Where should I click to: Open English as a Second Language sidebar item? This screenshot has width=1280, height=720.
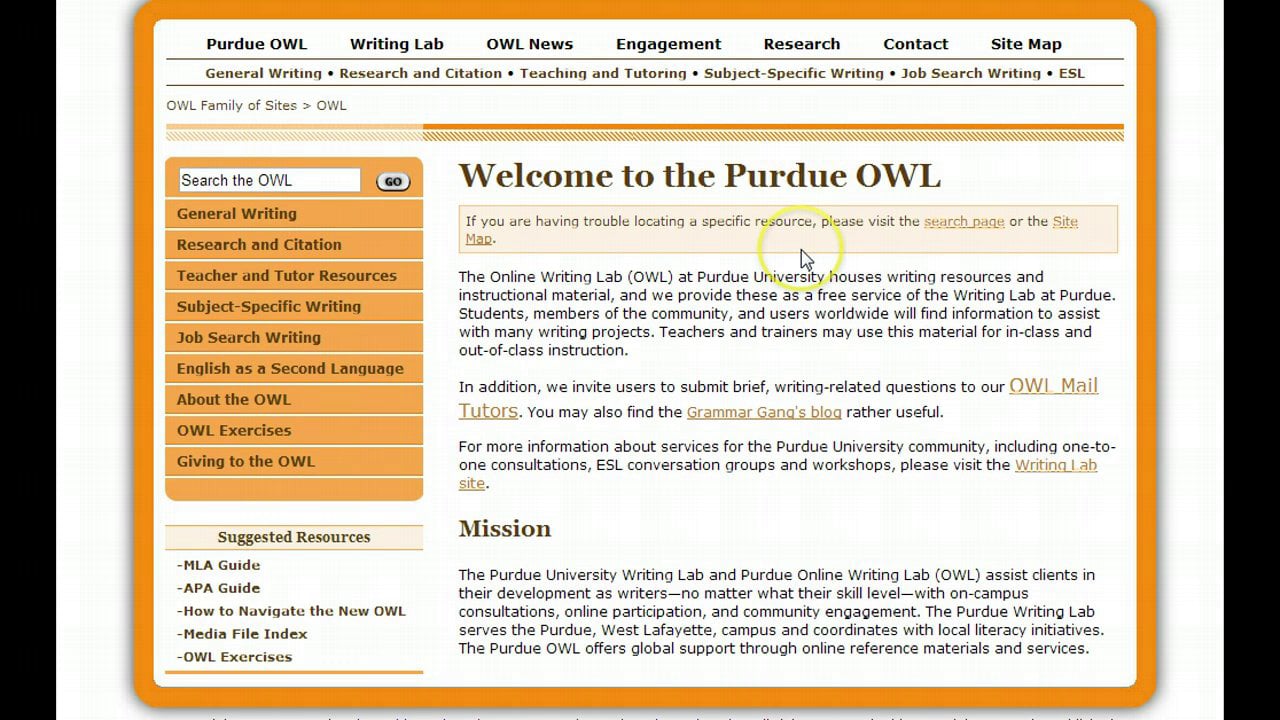pos(294,369)
